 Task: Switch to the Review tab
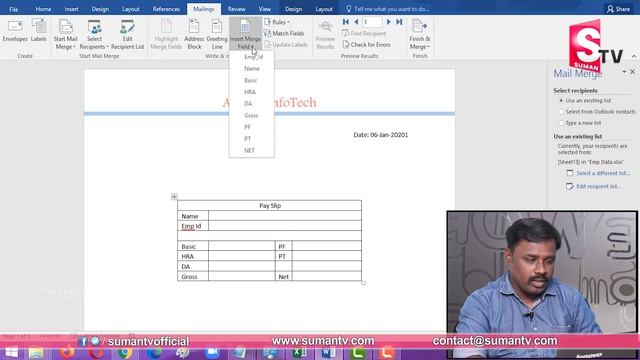[237, 9]
